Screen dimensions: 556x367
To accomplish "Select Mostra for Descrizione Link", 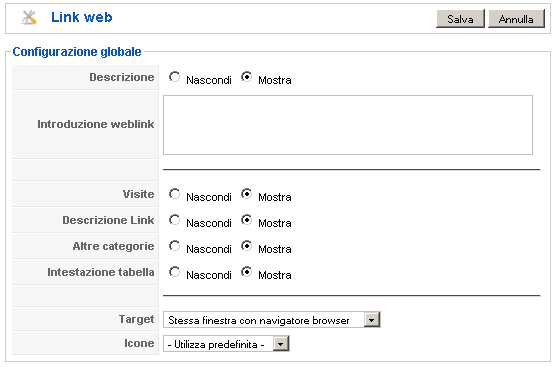I will coord(246,220).
